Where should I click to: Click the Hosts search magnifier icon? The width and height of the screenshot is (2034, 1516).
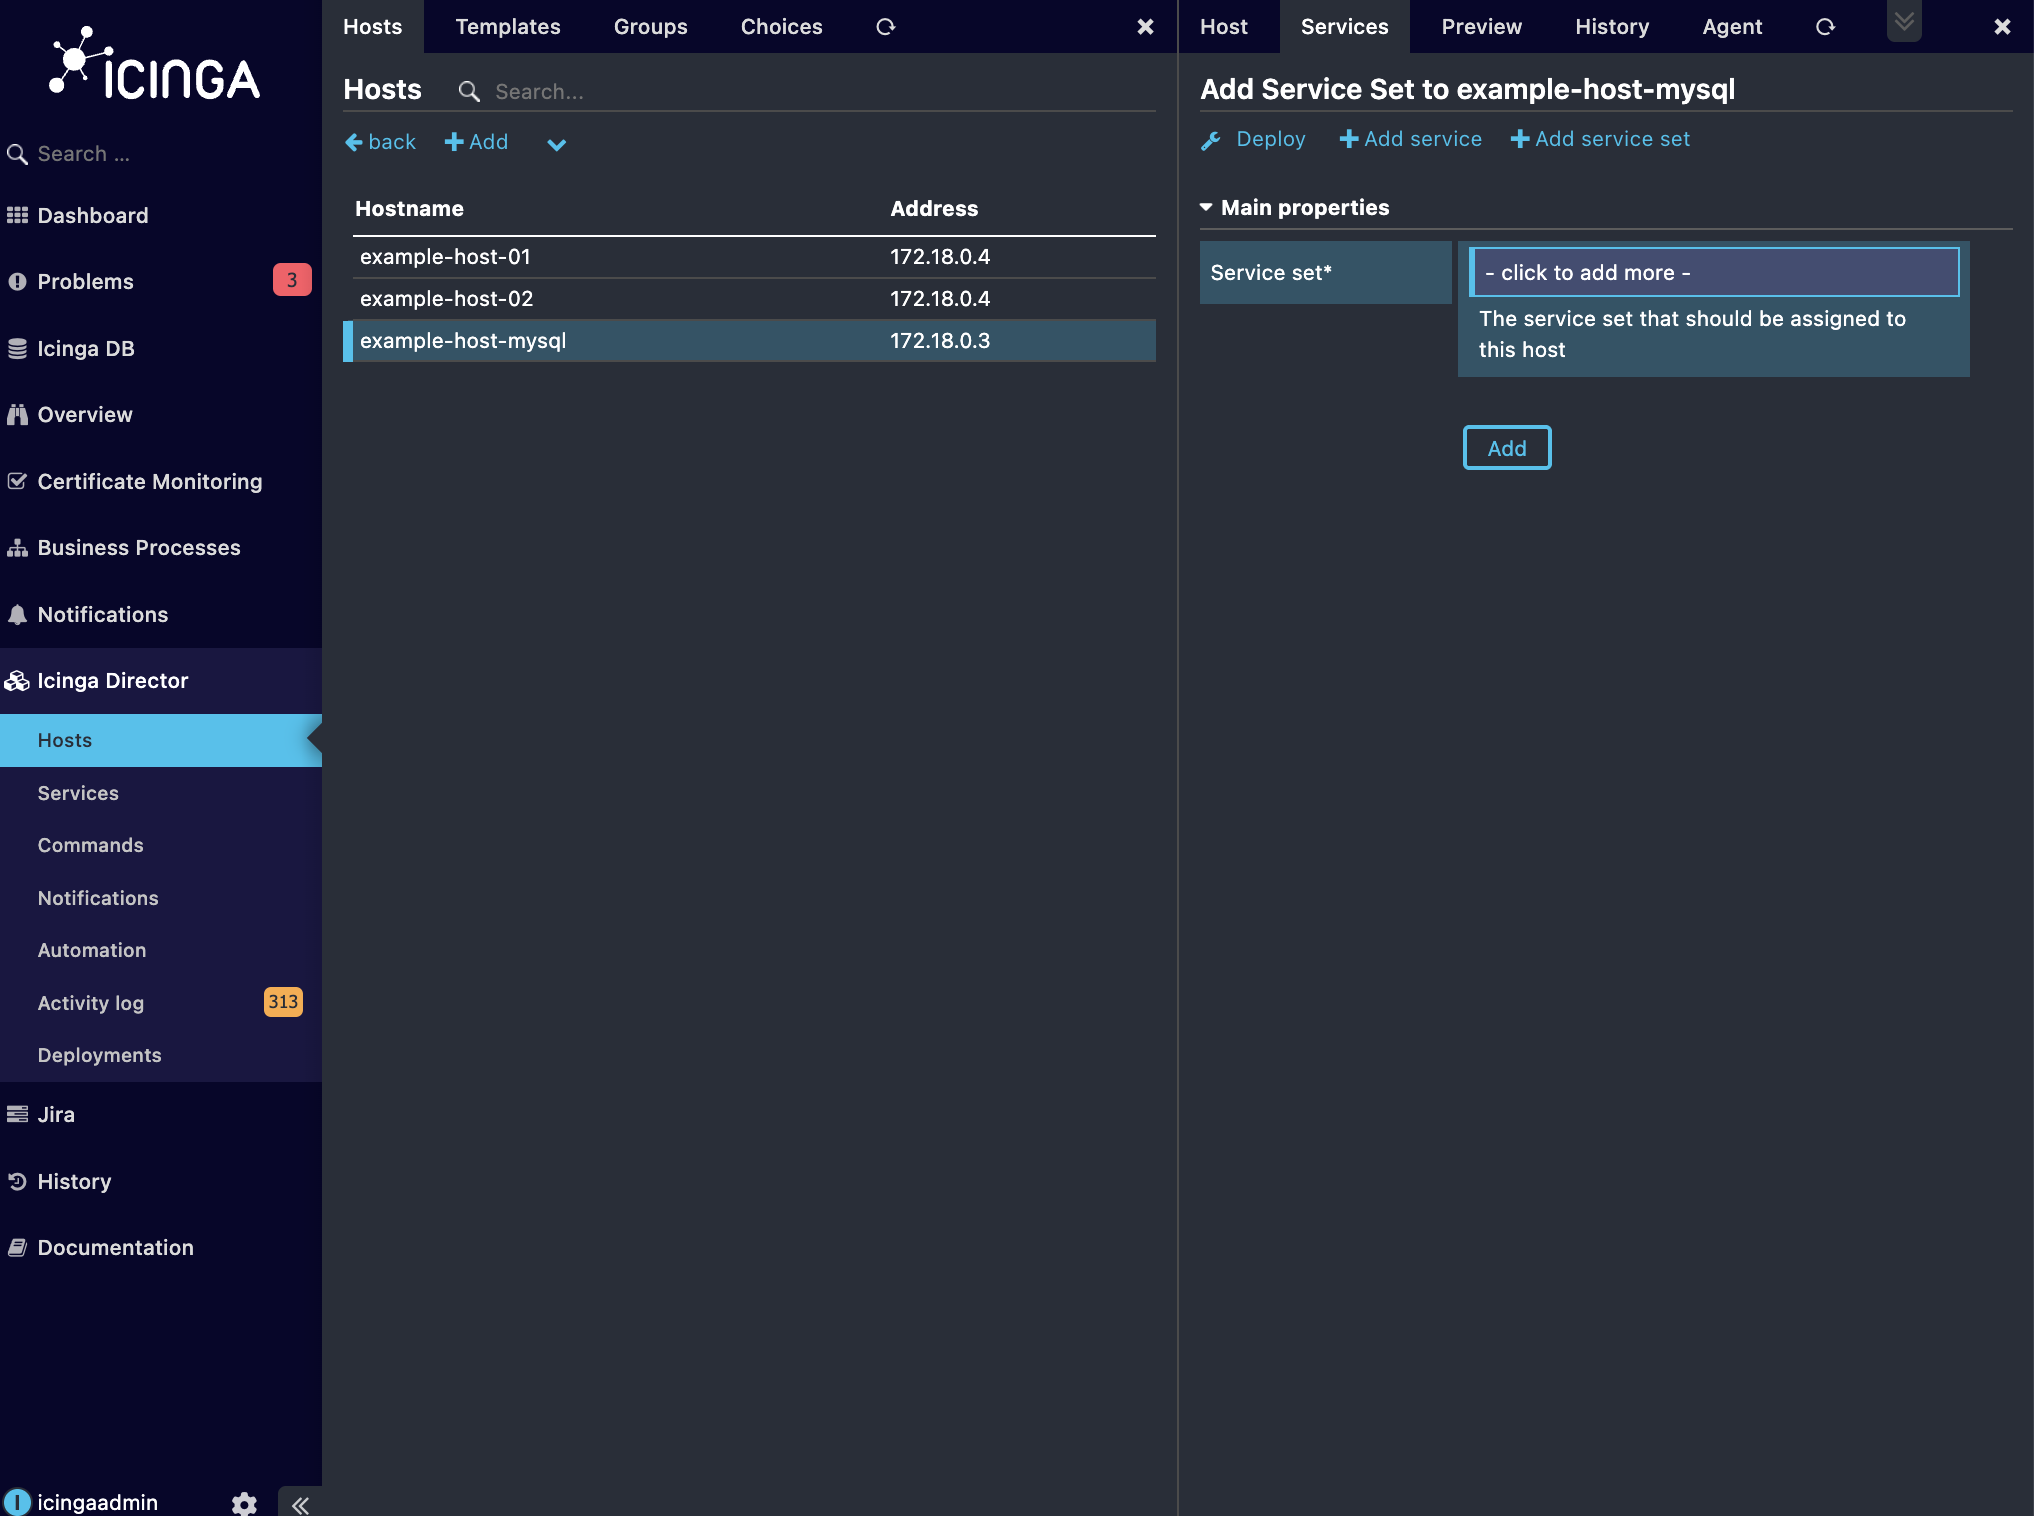[469, 92]
